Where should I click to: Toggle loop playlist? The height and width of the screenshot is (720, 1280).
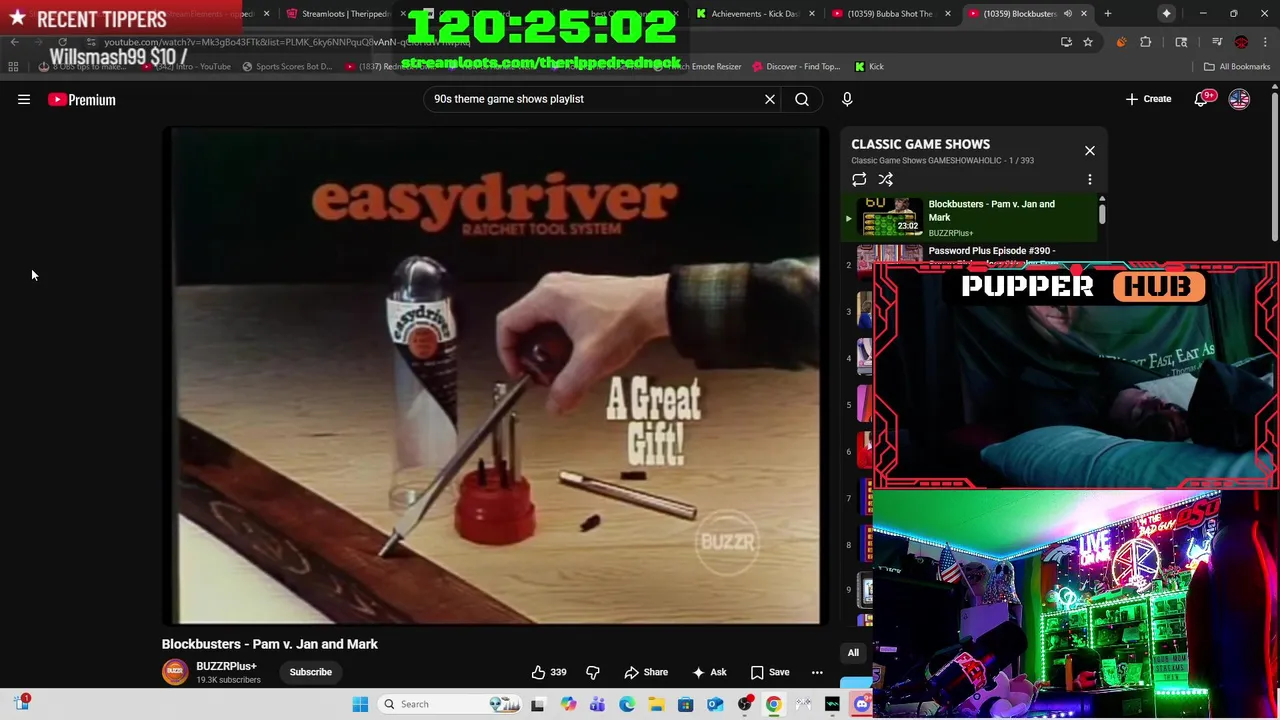pos(859,180)
